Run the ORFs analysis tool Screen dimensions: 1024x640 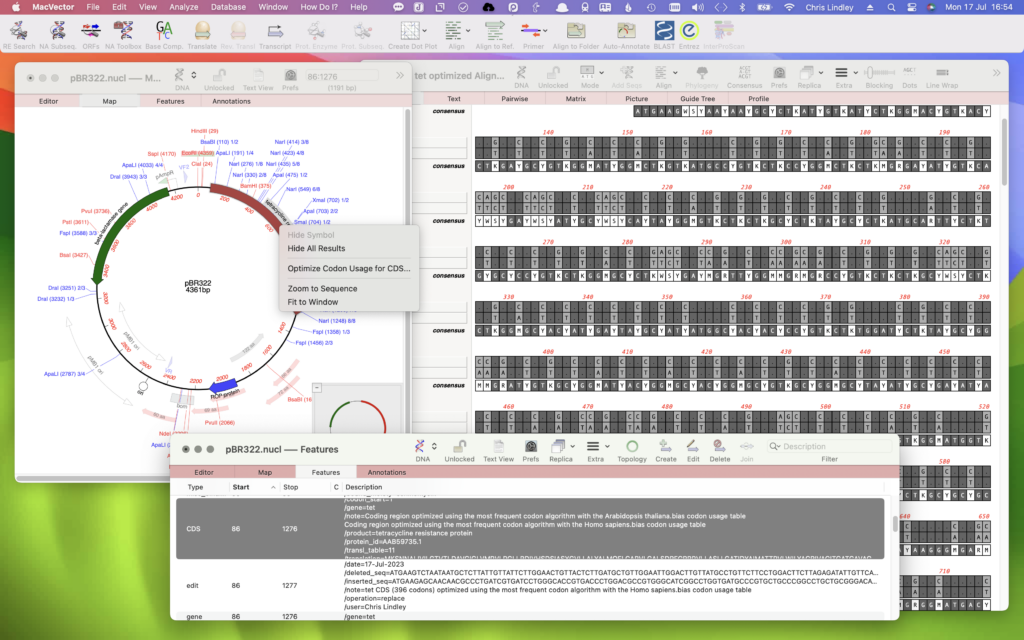tap(91, 35)
